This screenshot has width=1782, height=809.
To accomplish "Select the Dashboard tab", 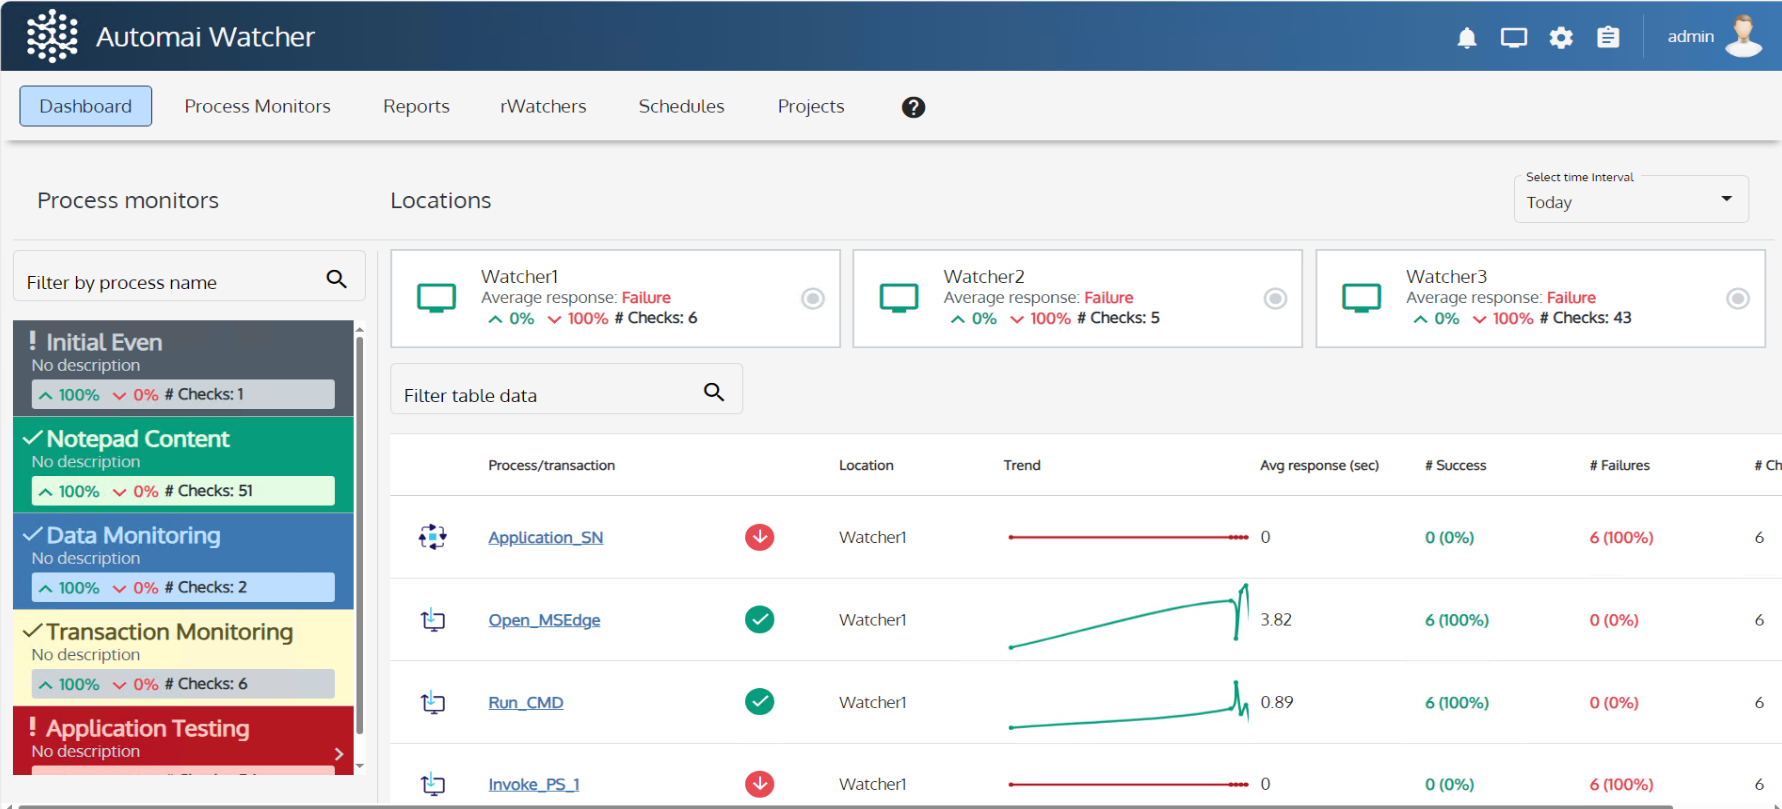I will [x=86, y=106].
